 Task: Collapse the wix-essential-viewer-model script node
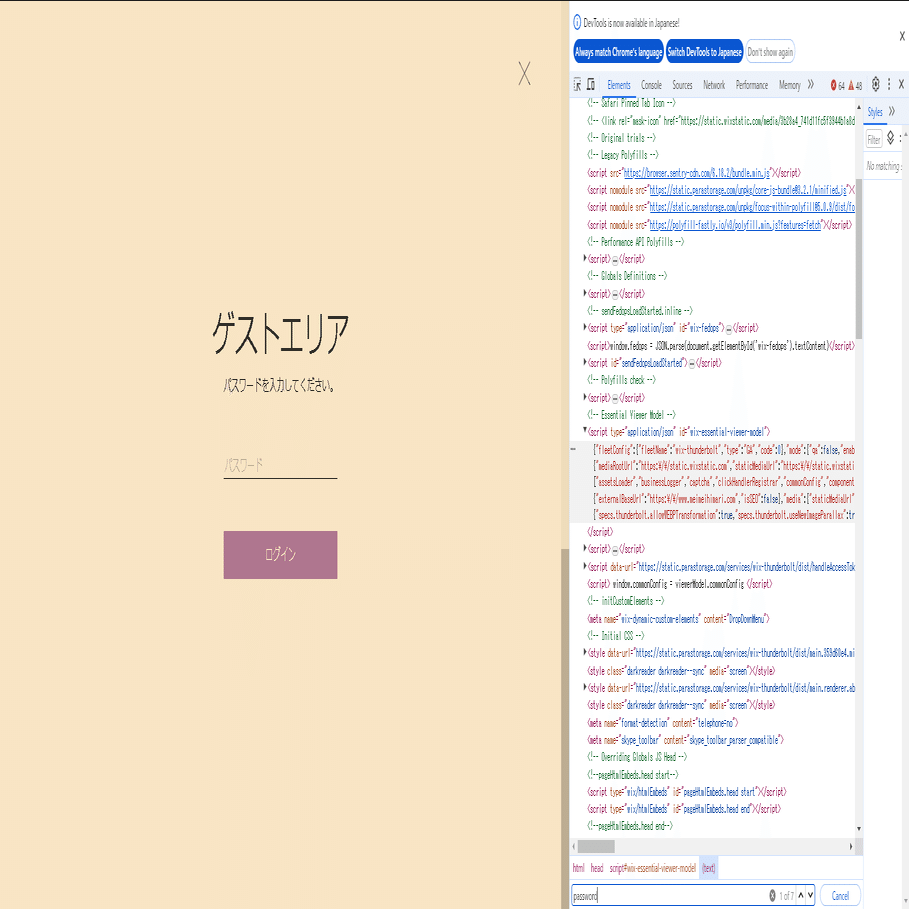point(585,430)
